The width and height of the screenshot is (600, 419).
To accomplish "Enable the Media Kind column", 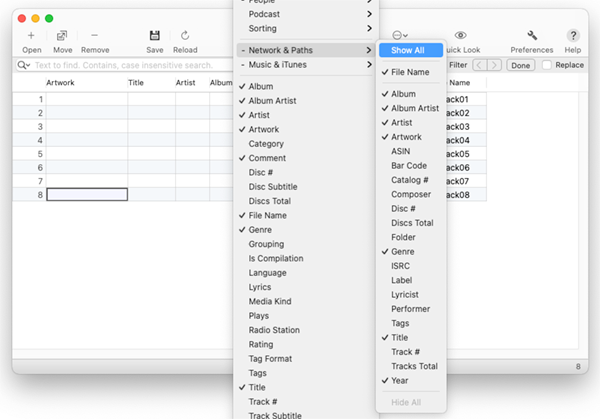I will 306,302.
